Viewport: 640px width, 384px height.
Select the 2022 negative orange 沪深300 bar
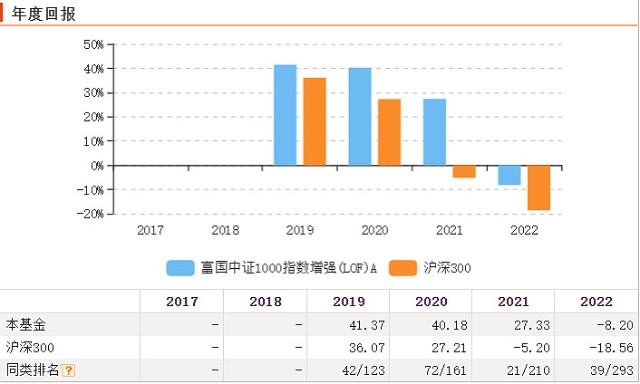coord(539,188)
